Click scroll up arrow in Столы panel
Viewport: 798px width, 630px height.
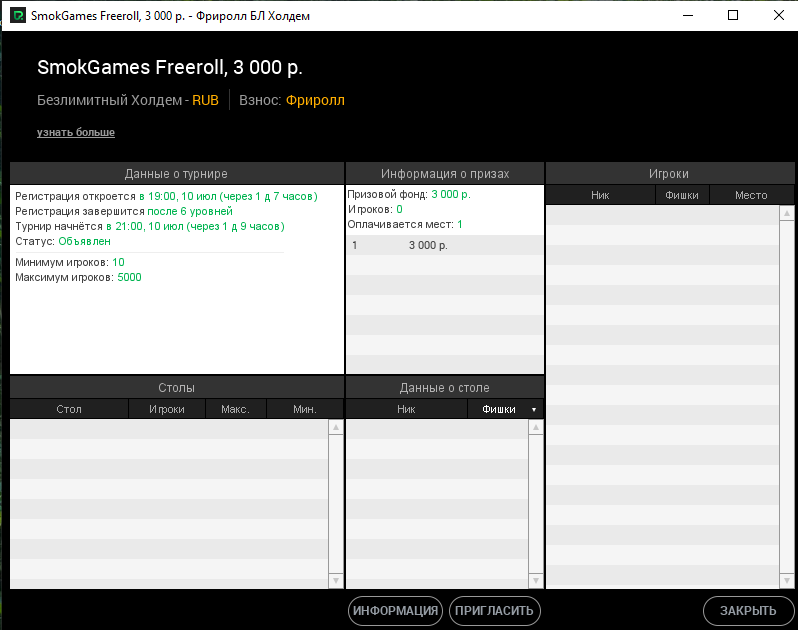pyautogui.click(x=336, y=427)
